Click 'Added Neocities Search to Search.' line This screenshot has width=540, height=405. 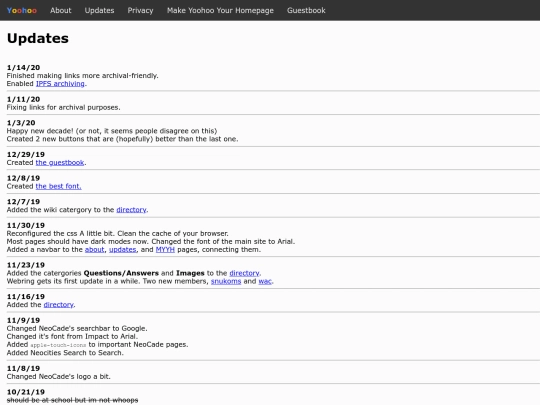[65, 353]
